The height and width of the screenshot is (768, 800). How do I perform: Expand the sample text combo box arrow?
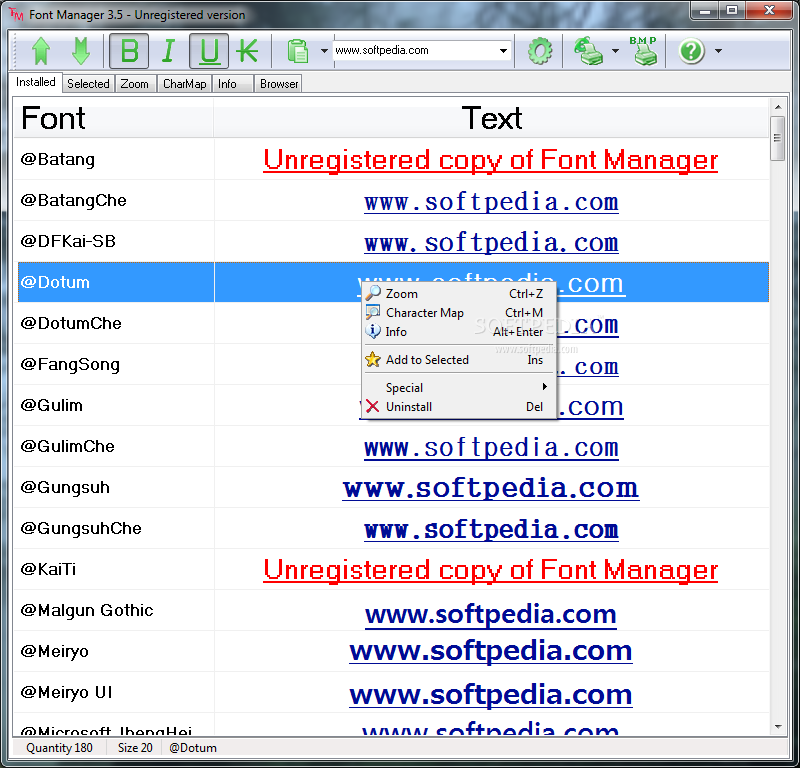click(504, 51)
